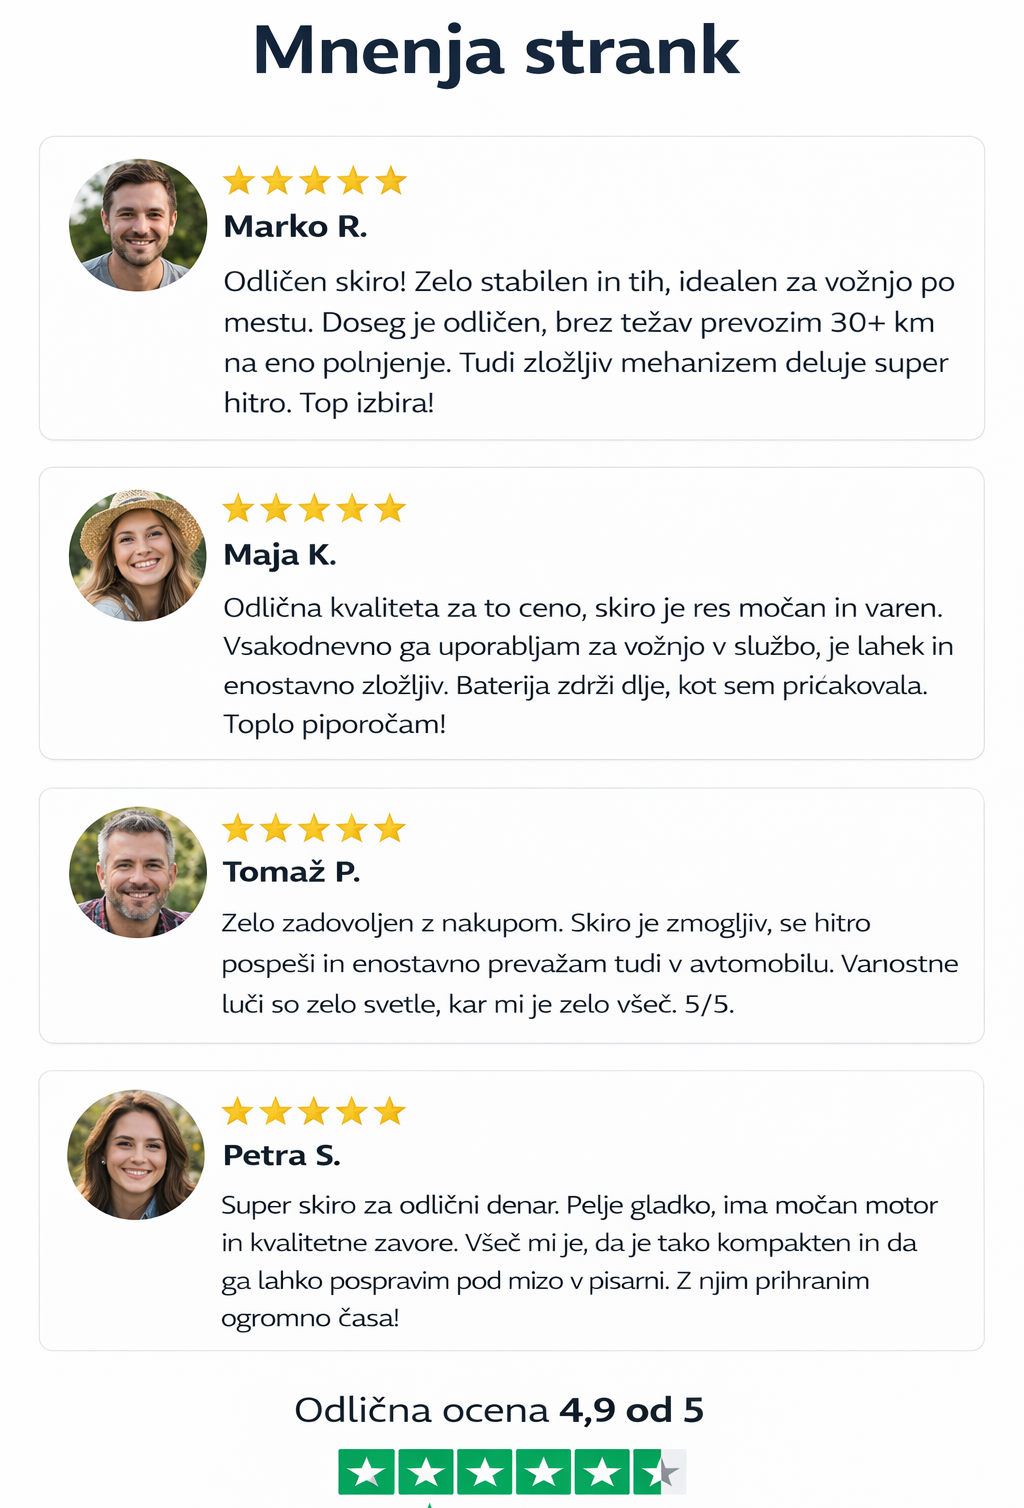Click the 'Mnenja strank' heading
The width and height of the screenshot is (1024, 1508).
point(496,50)
